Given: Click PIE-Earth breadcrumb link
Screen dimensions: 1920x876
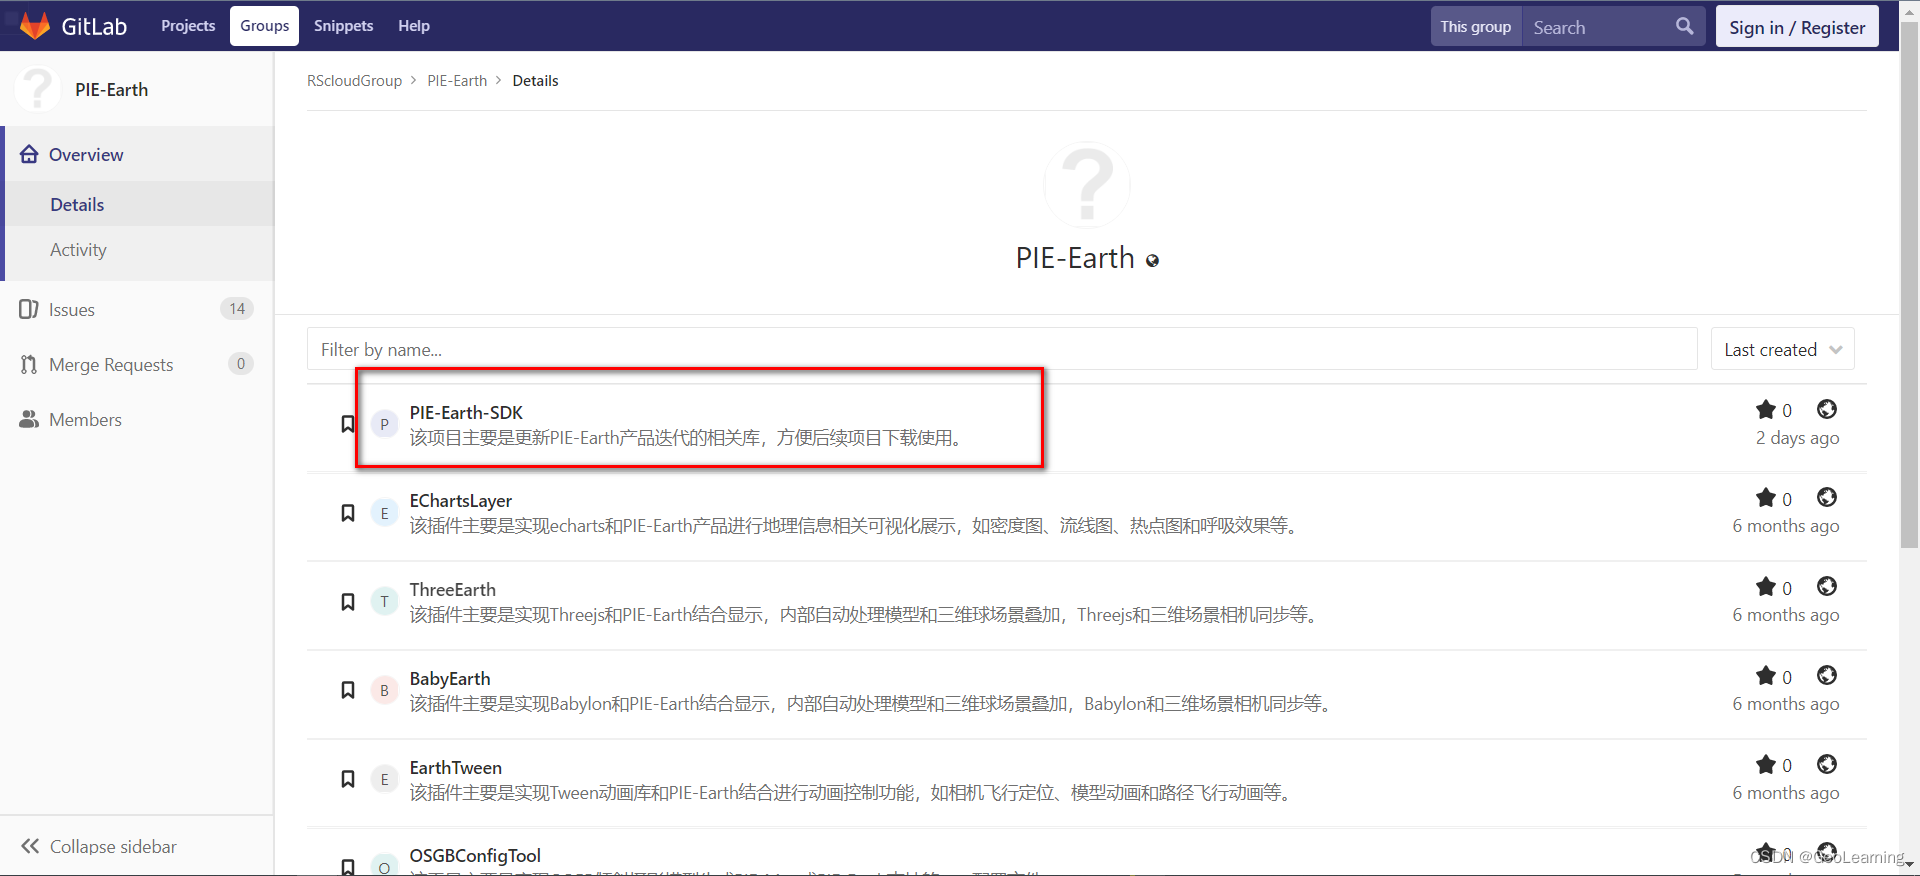Looking at the screenshot, I should pyautogui.click(x=457, y=80).
